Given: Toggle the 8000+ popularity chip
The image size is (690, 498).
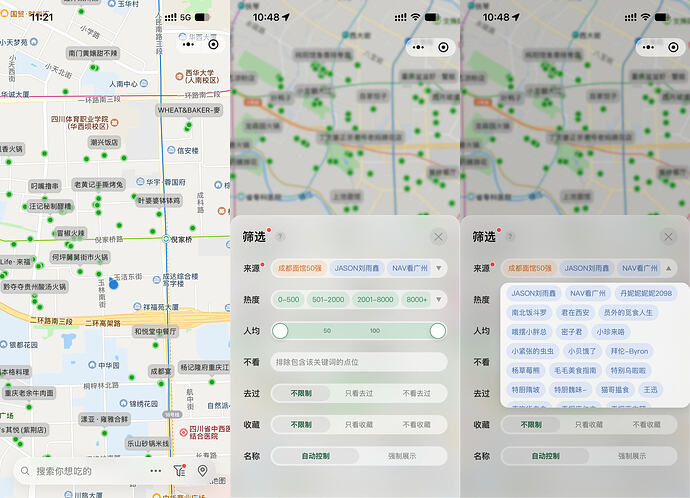Looking at the screenshot, I should pyautogui.click(x=417, y=300).
